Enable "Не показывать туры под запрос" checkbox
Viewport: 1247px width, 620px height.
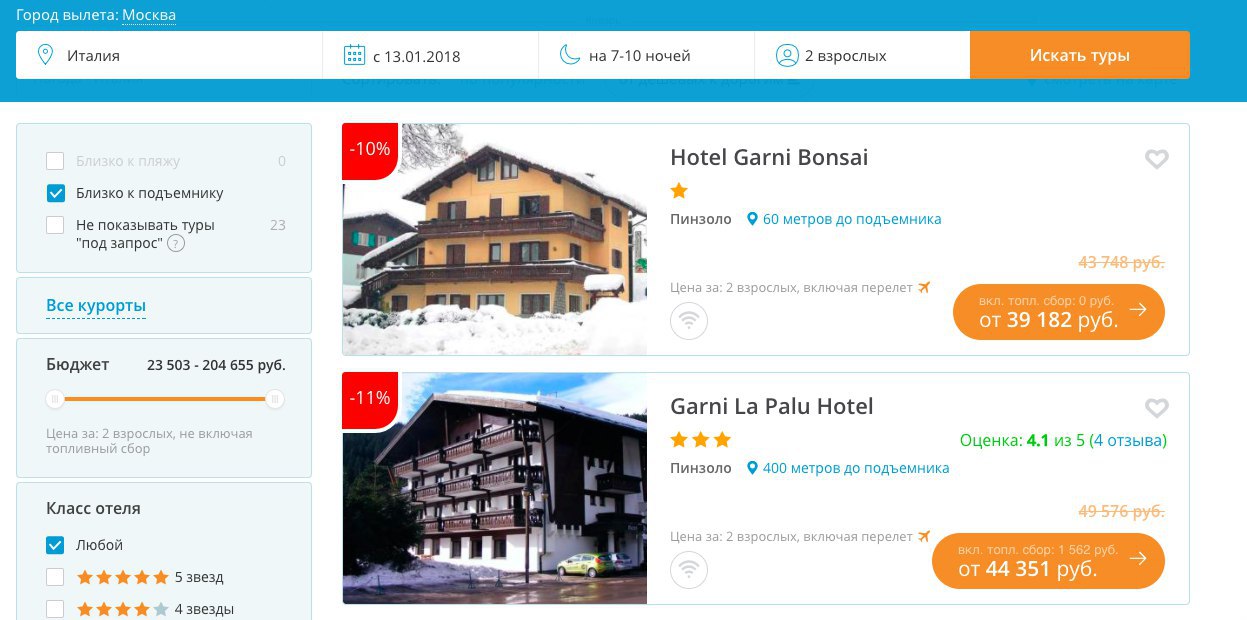pos(55,225)
